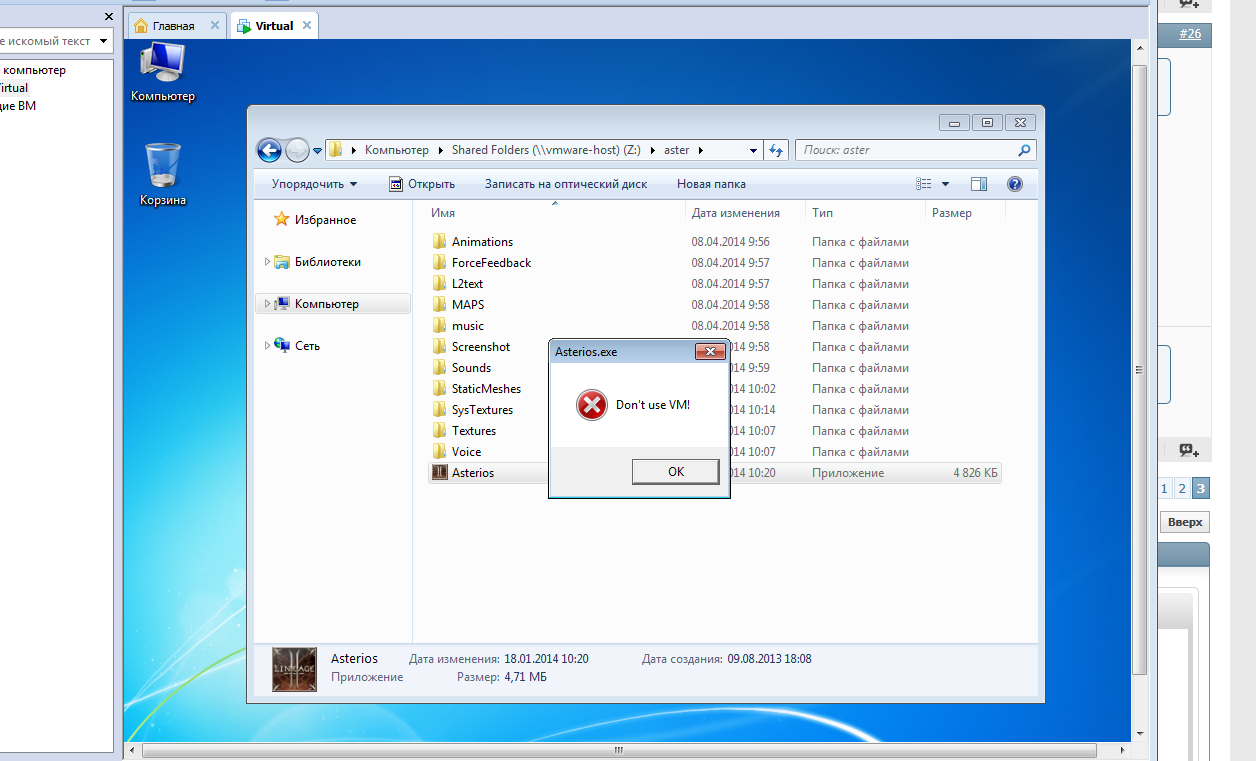The width and height of the screenshot is (1256, 761).
Task: Click the Asterios application icon in list
Action: 439,473
